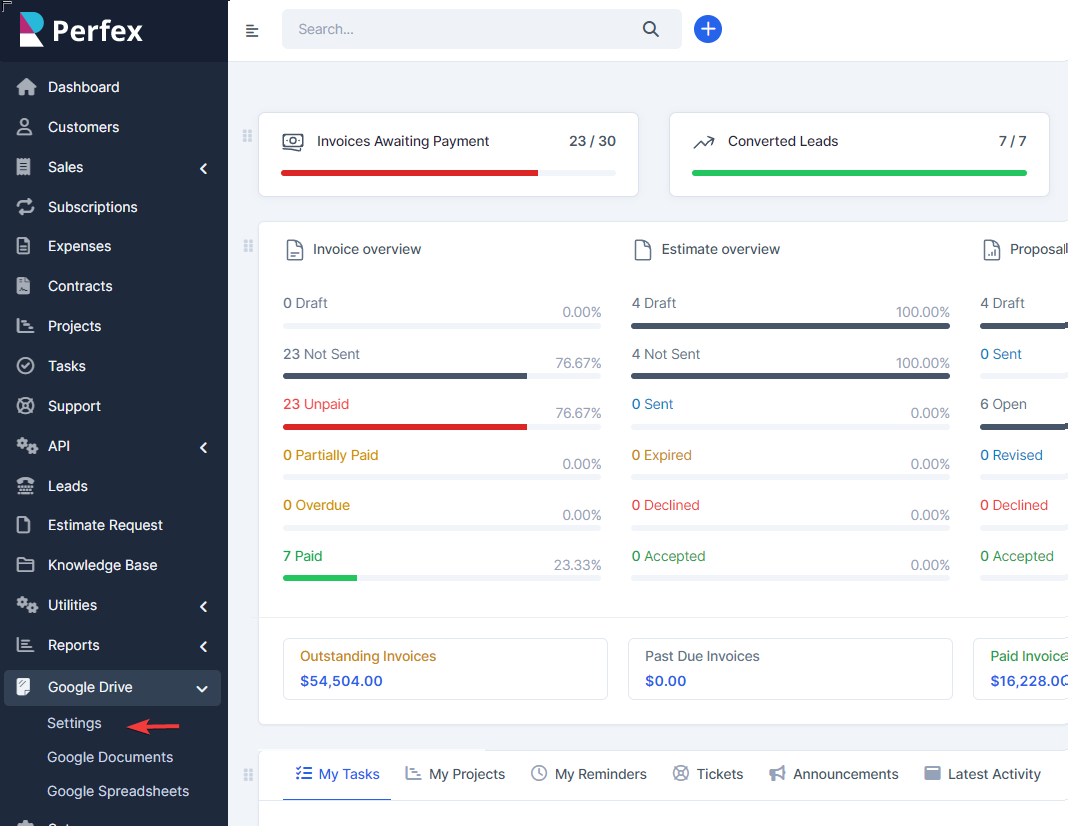Click into the Search input field
1068x826 pixels.
[x=460, y=29]
